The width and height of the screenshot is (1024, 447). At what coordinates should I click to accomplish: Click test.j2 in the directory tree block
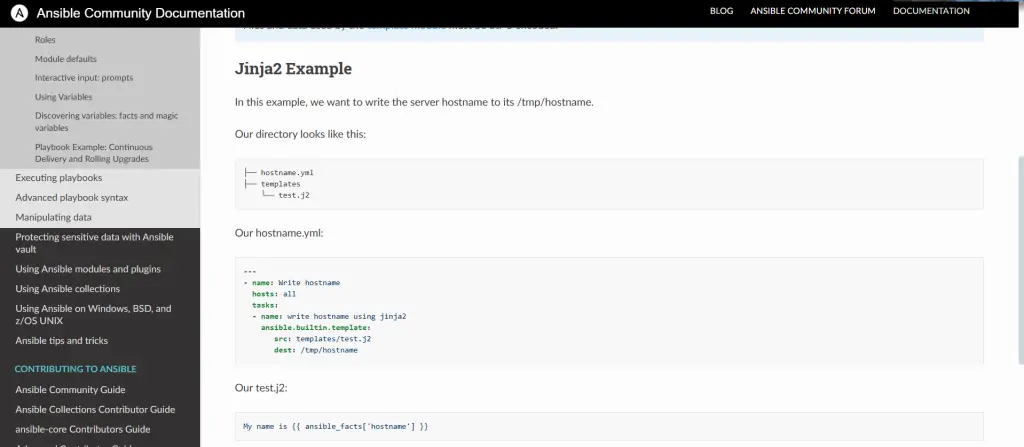coord(294,195)
